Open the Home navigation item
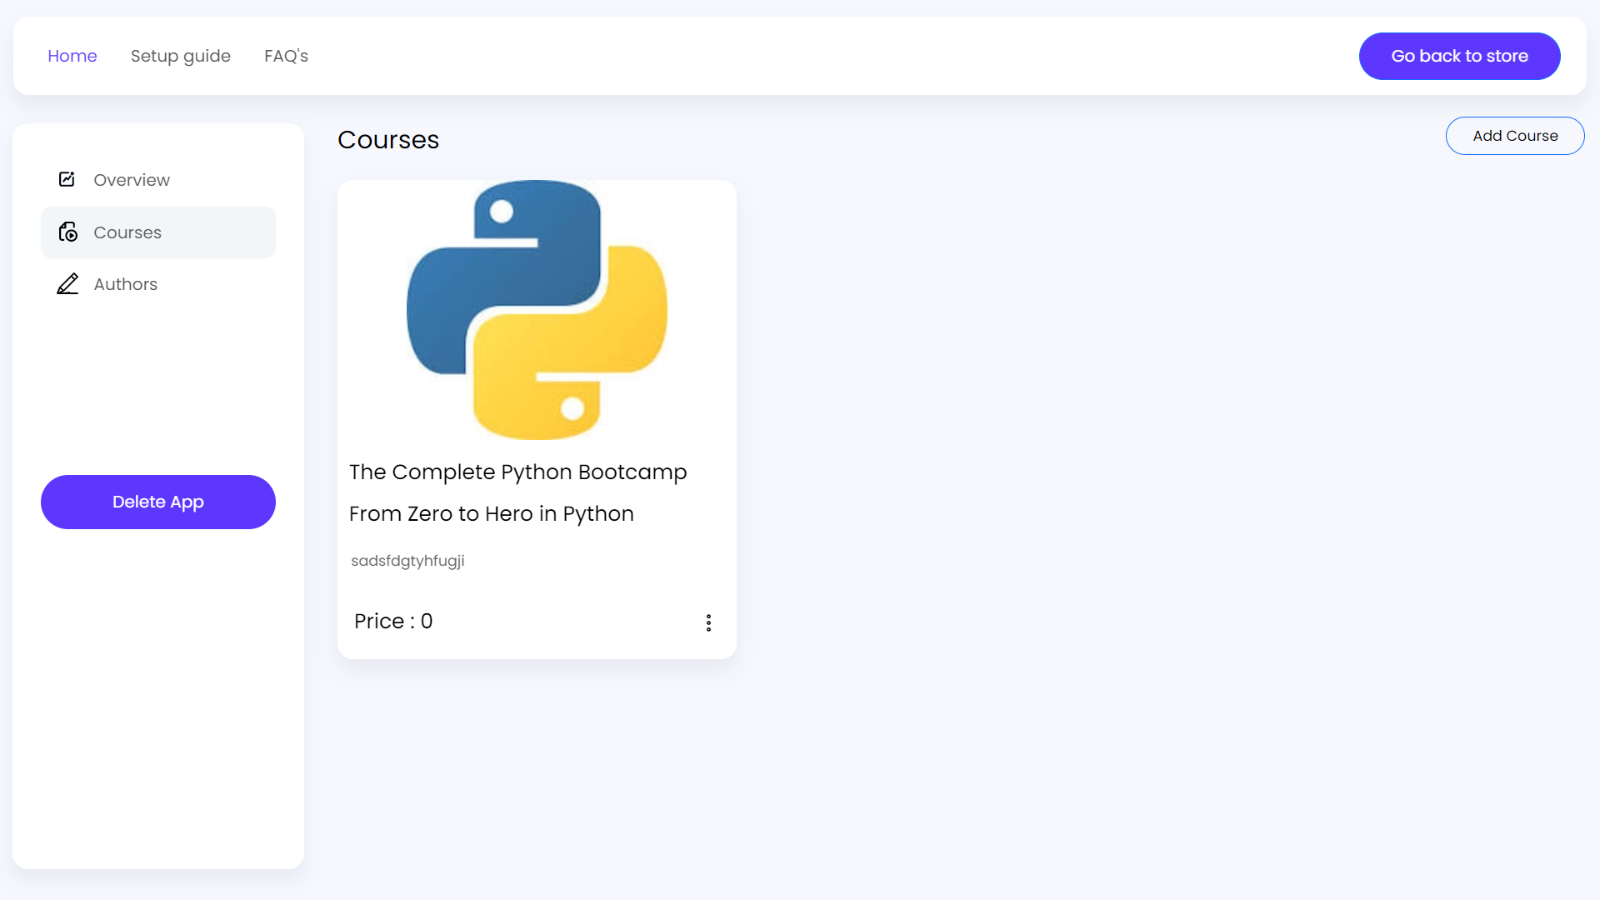Image resolution: width=1600 pixels, height=900 pixels. pos(71,56)
